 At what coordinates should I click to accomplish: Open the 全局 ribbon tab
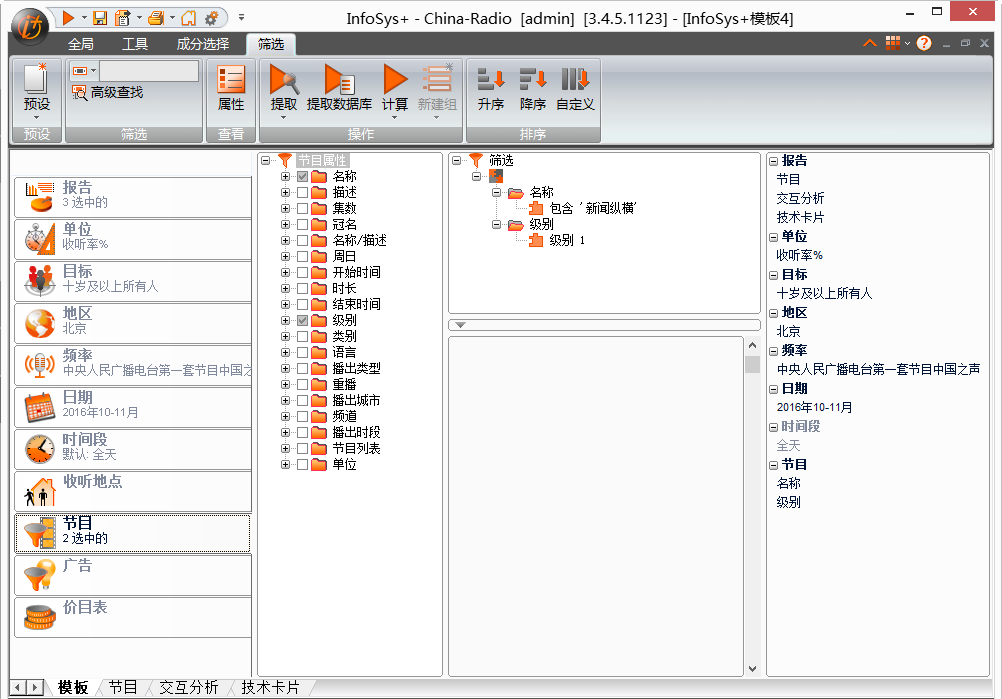pyautogui.click(x=81, y=44)
